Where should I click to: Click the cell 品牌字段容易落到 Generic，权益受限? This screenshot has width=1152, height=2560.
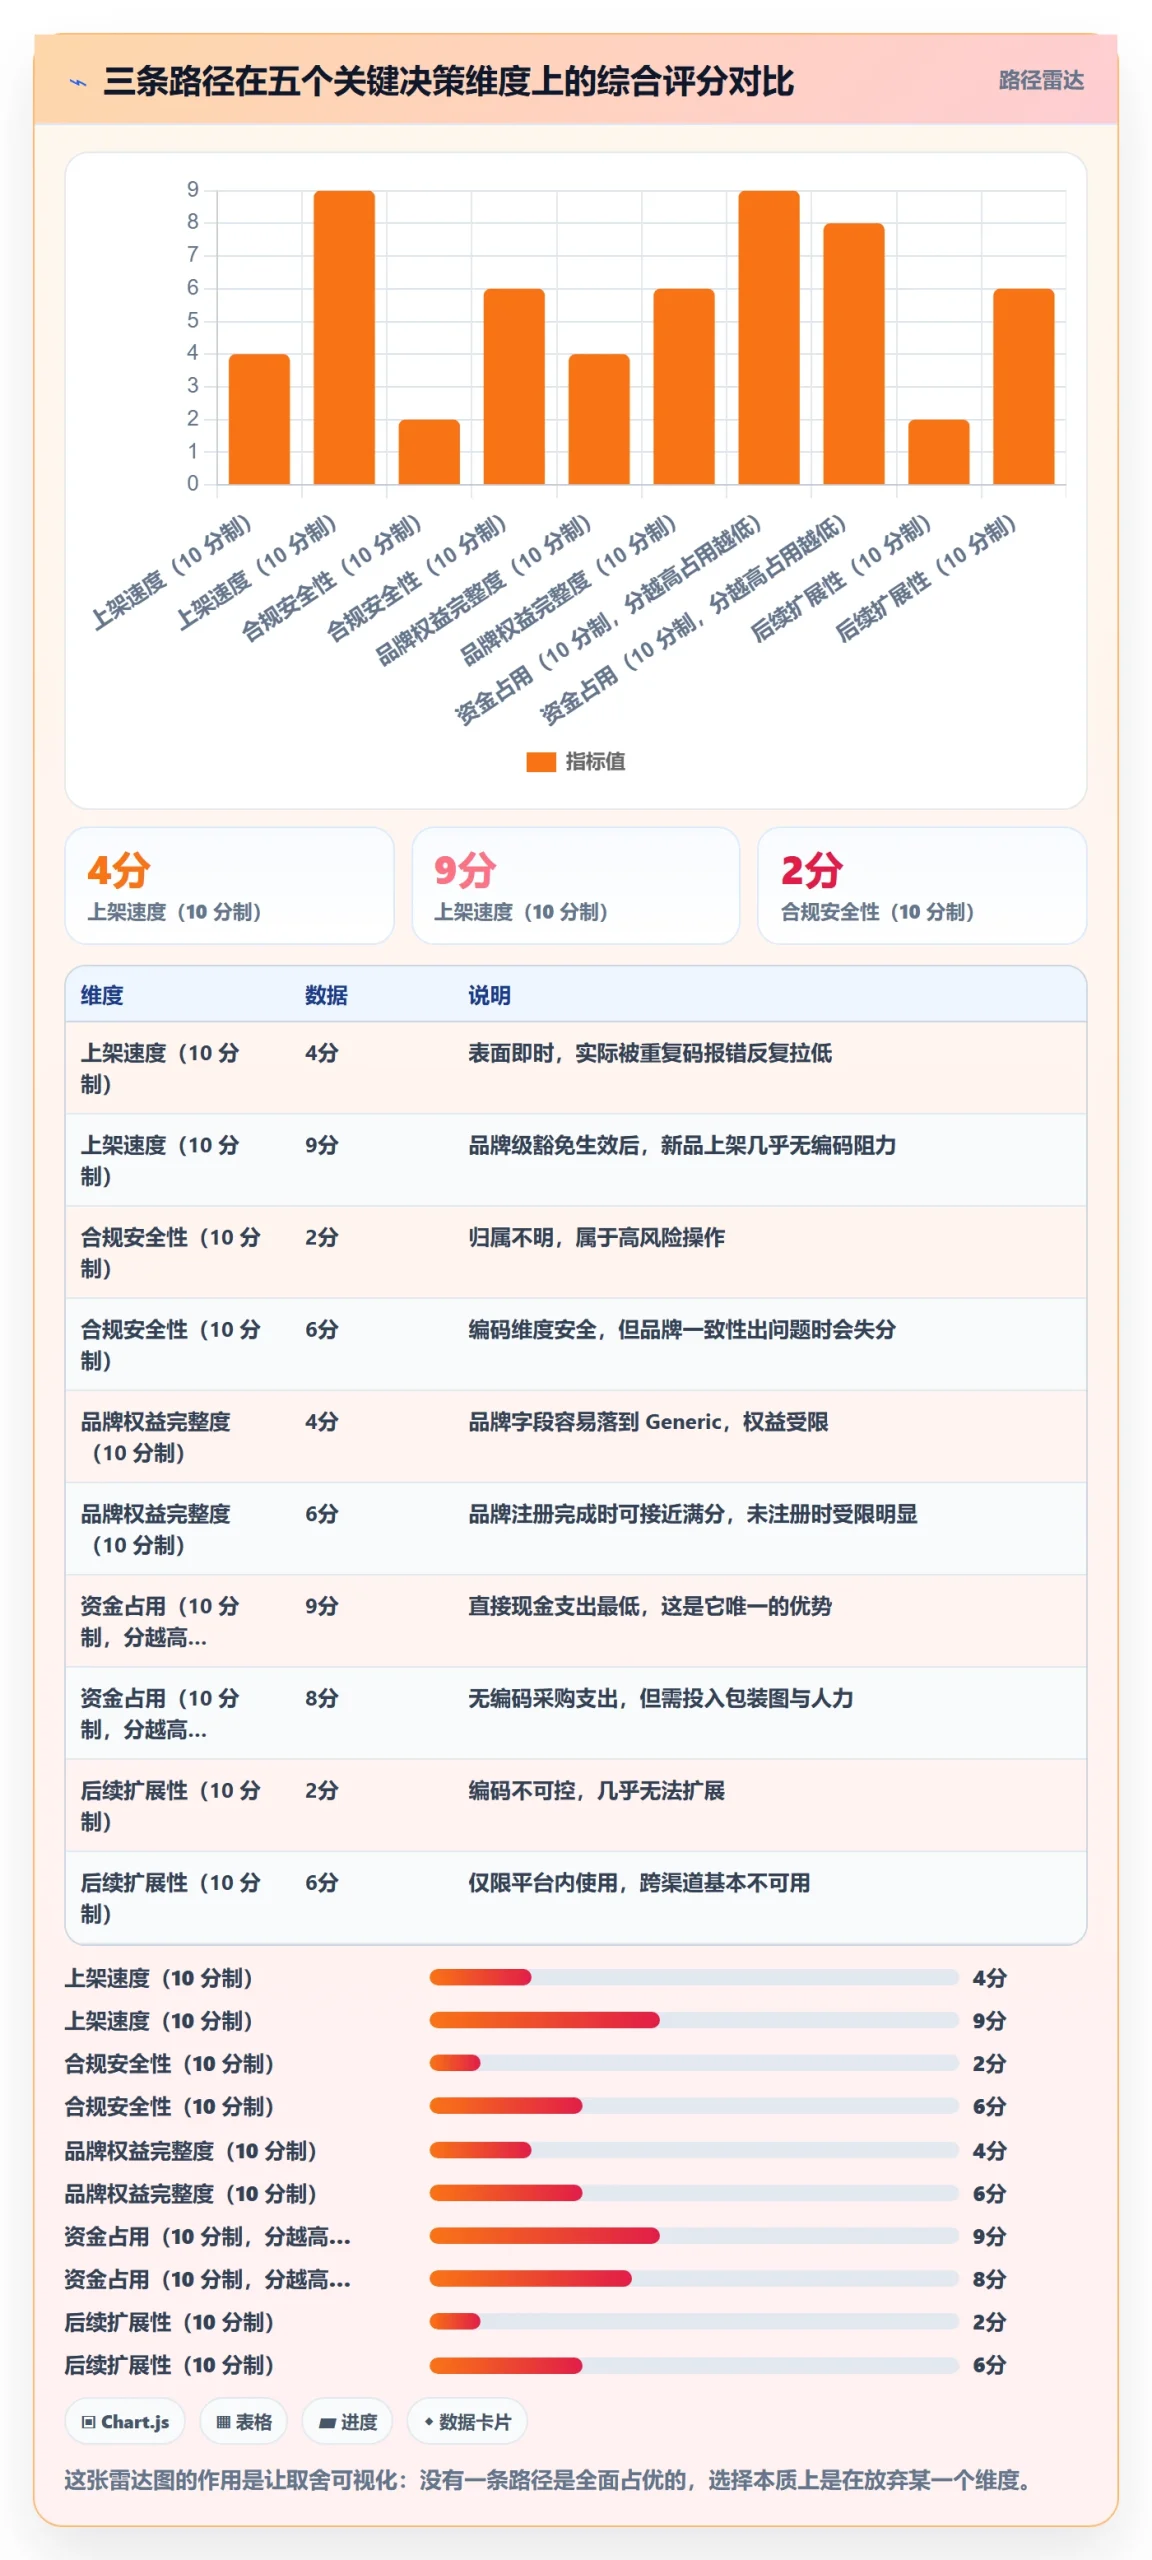click(648, 1421)
